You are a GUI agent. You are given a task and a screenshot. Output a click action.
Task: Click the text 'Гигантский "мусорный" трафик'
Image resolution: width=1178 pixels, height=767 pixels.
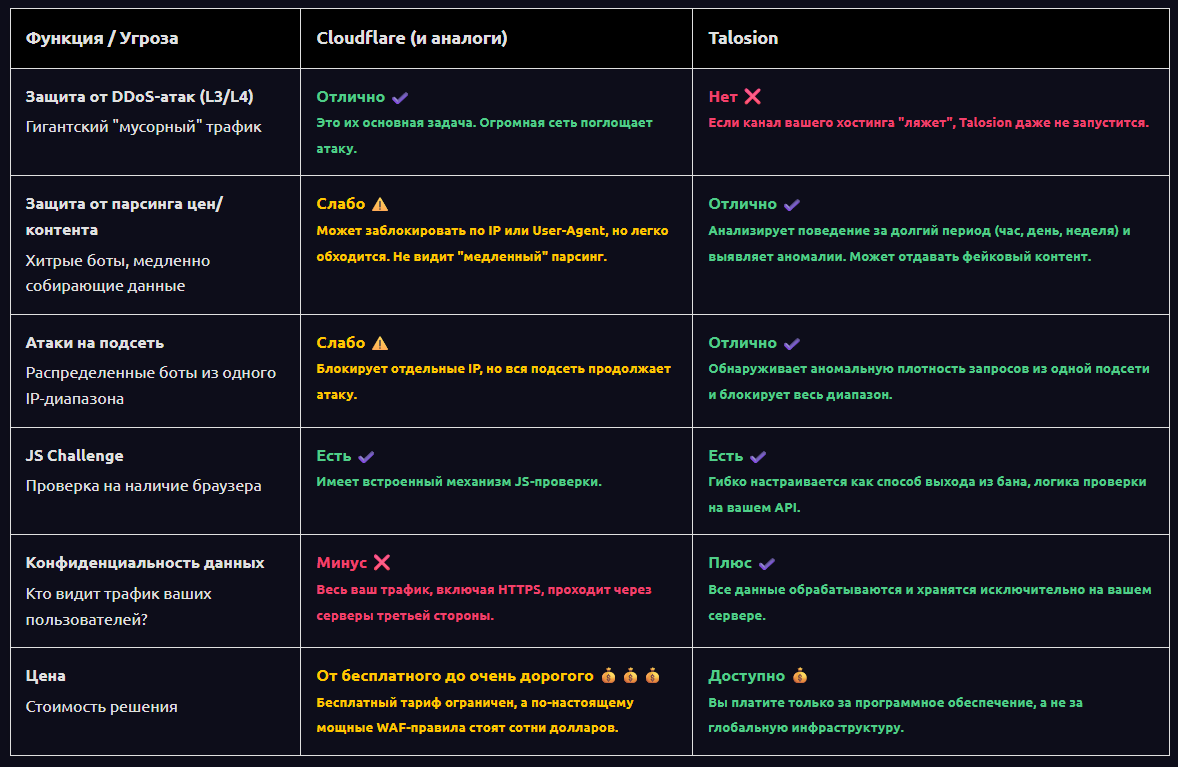click(x=143, y=127)
